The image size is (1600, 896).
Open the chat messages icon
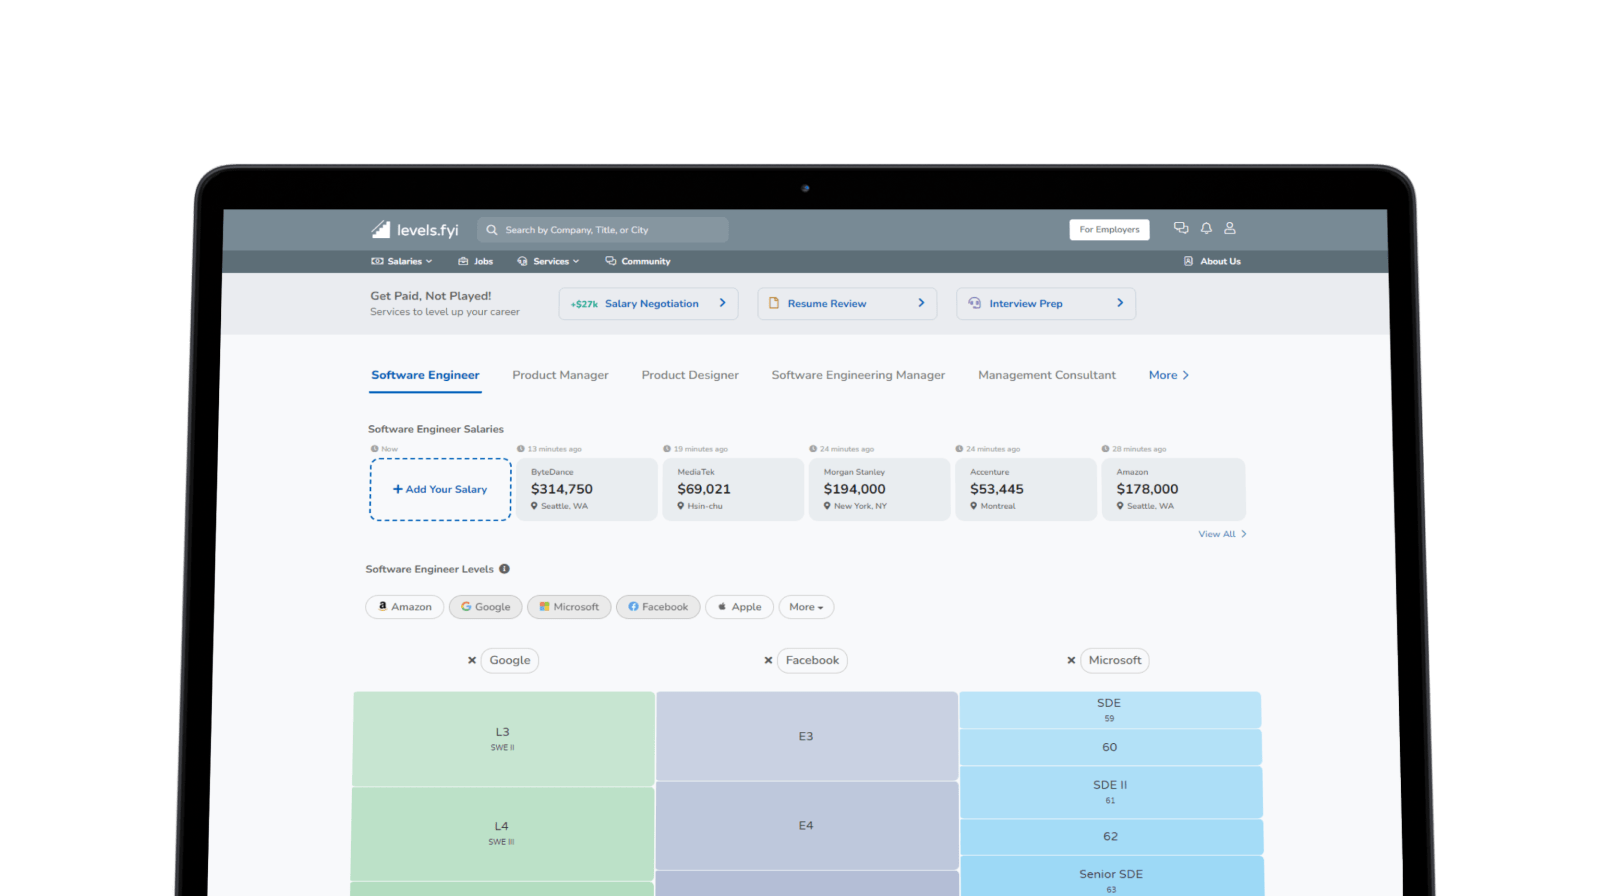click(x=1181, y=228)
